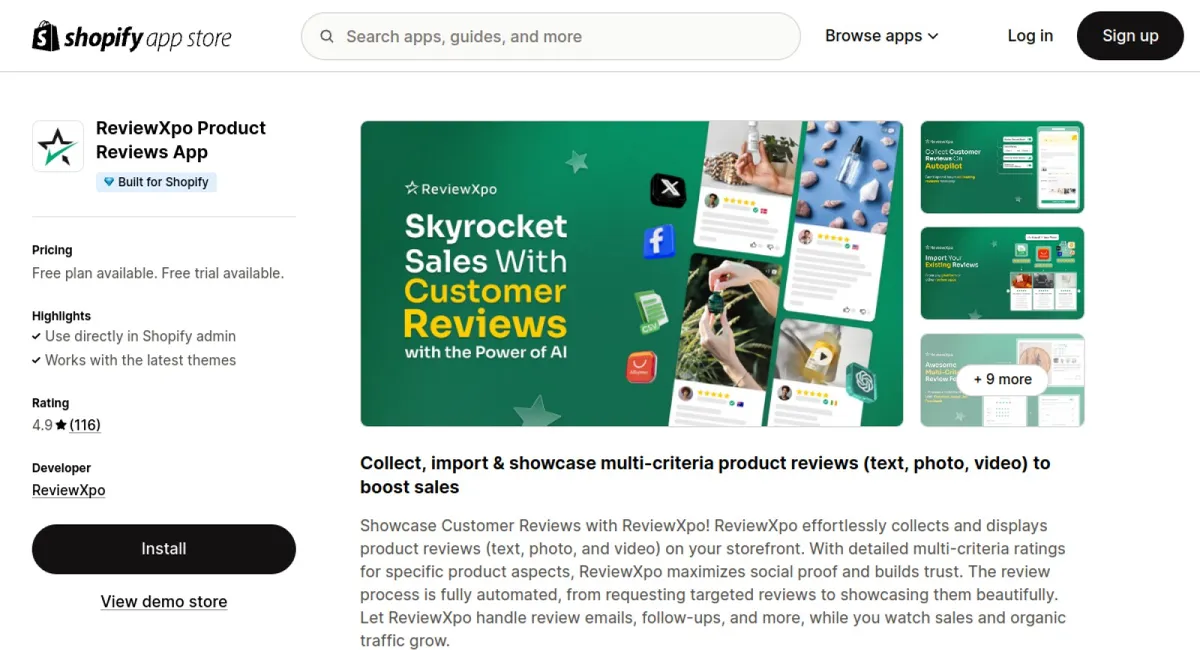1200x650 pixels.
Task: Click the Install button
Action: pyautogui.click(x=164, y=549)
